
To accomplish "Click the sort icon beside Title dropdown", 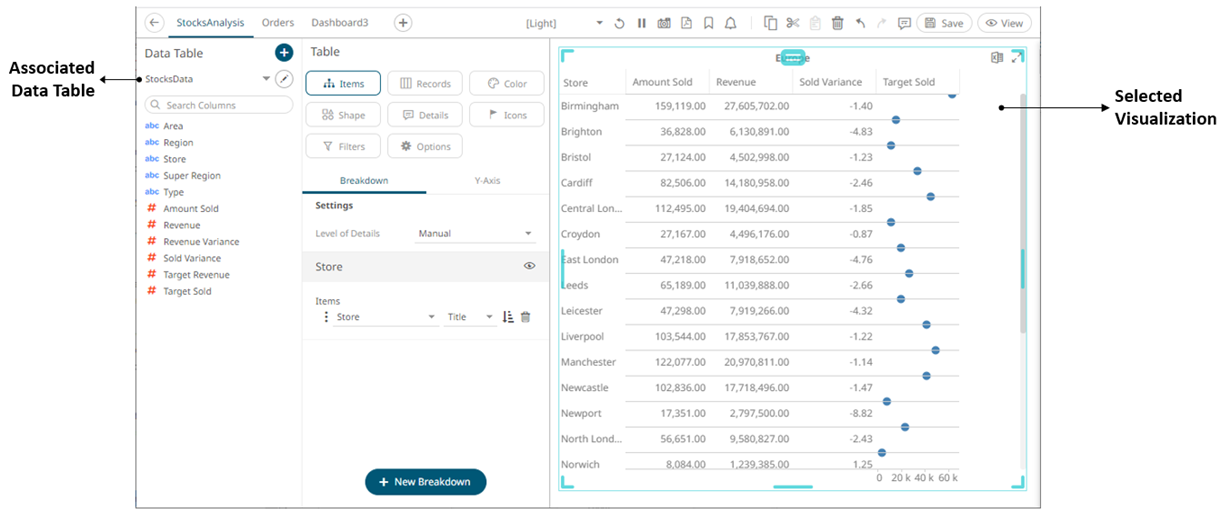I will pos(508,317).
